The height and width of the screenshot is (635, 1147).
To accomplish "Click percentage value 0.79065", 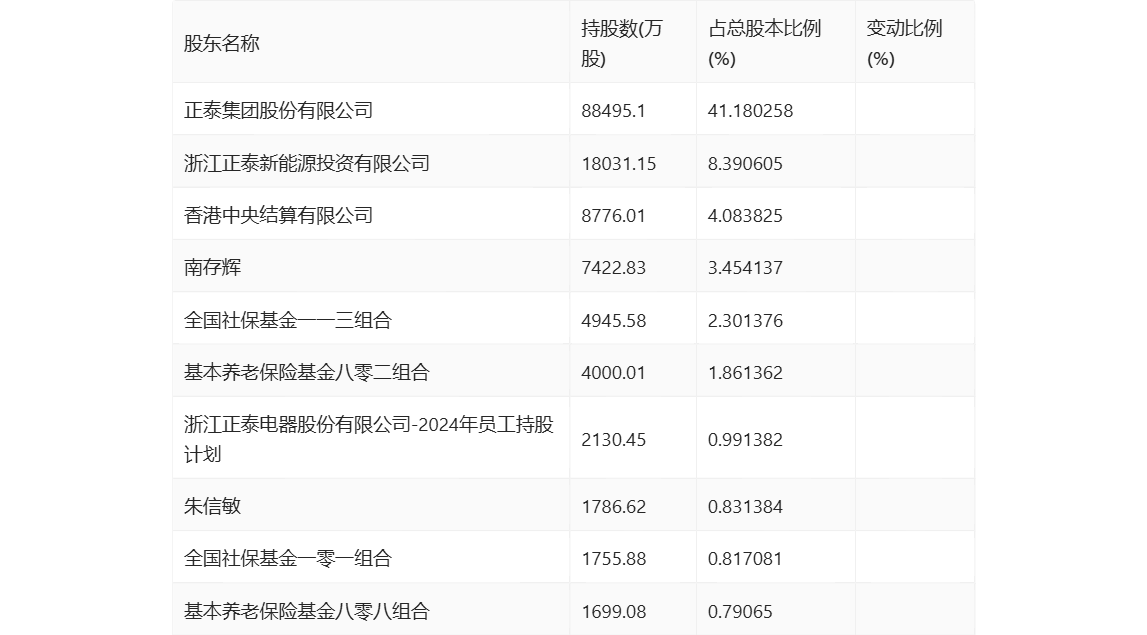I will [x=740, y=612].
